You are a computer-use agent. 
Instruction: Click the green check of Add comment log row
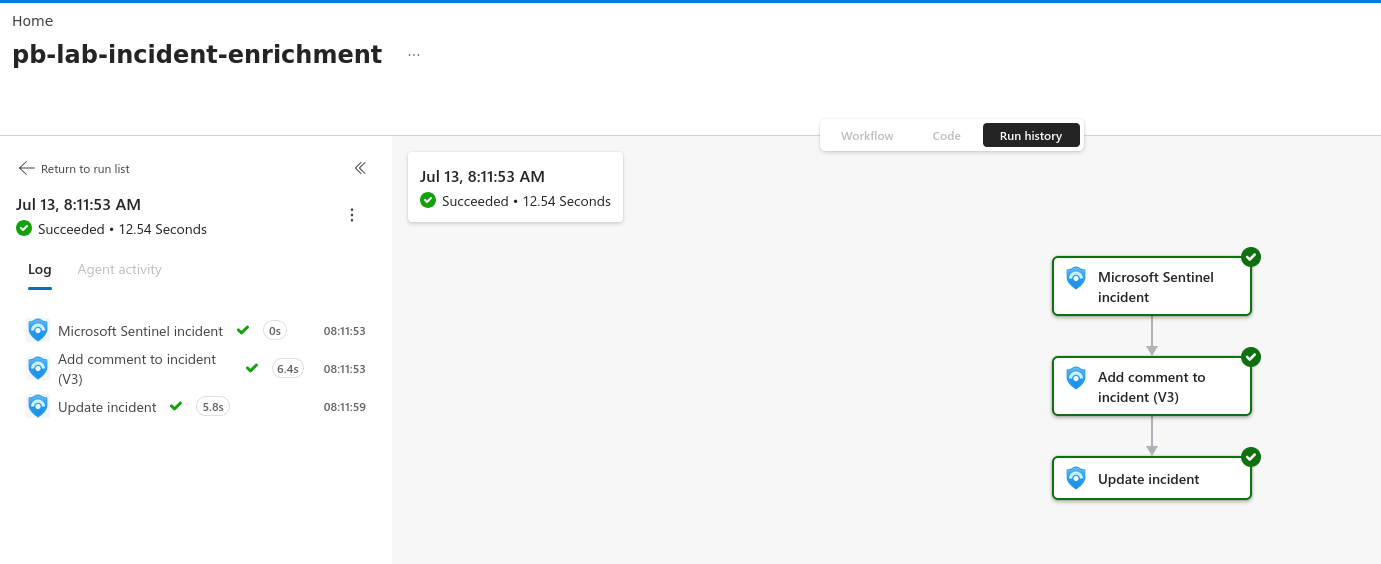[252, 368]
